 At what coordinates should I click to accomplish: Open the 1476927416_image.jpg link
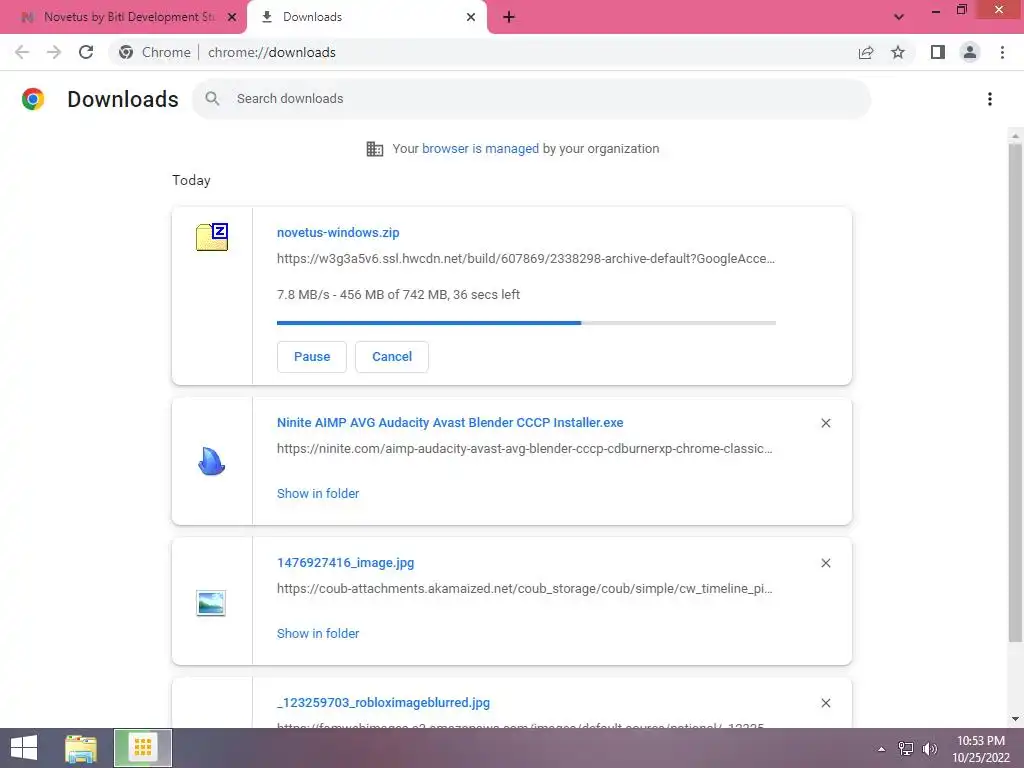(345, 562)
